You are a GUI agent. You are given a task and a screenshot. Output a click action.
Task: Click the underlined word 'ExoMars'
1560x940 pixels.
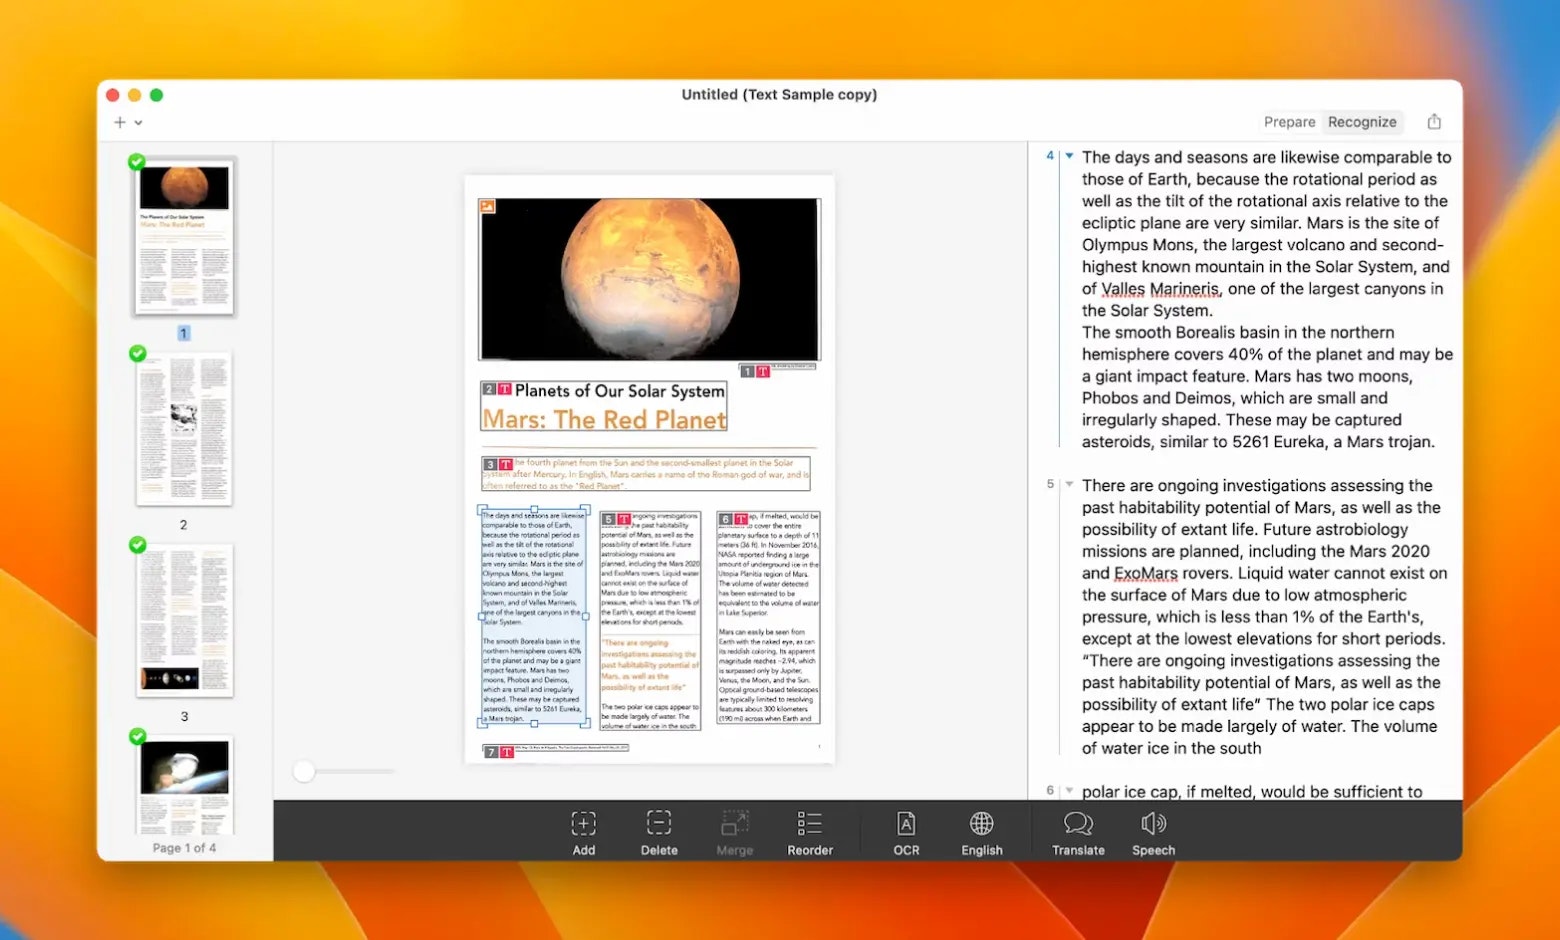[1146, 573]
